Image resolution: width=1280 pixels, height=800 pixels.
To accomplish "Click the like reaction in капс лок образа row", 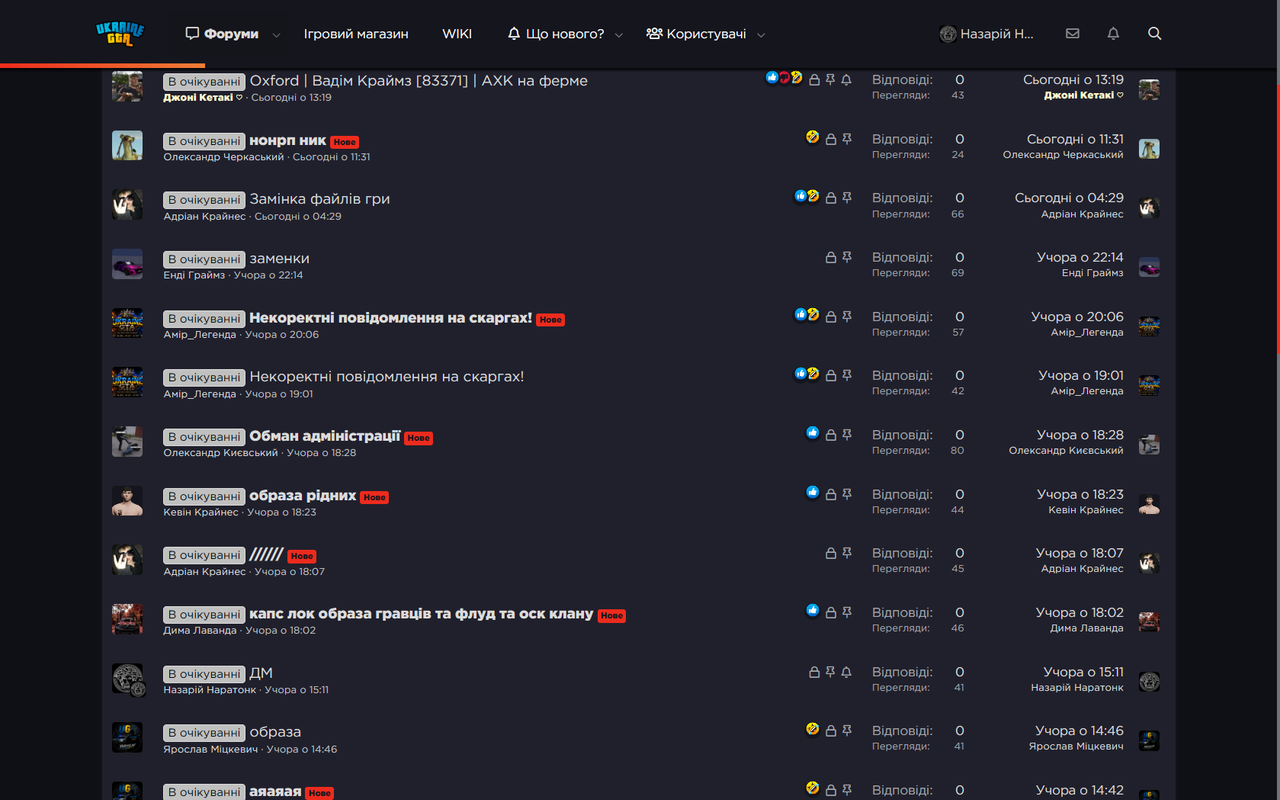I will 813,610.
